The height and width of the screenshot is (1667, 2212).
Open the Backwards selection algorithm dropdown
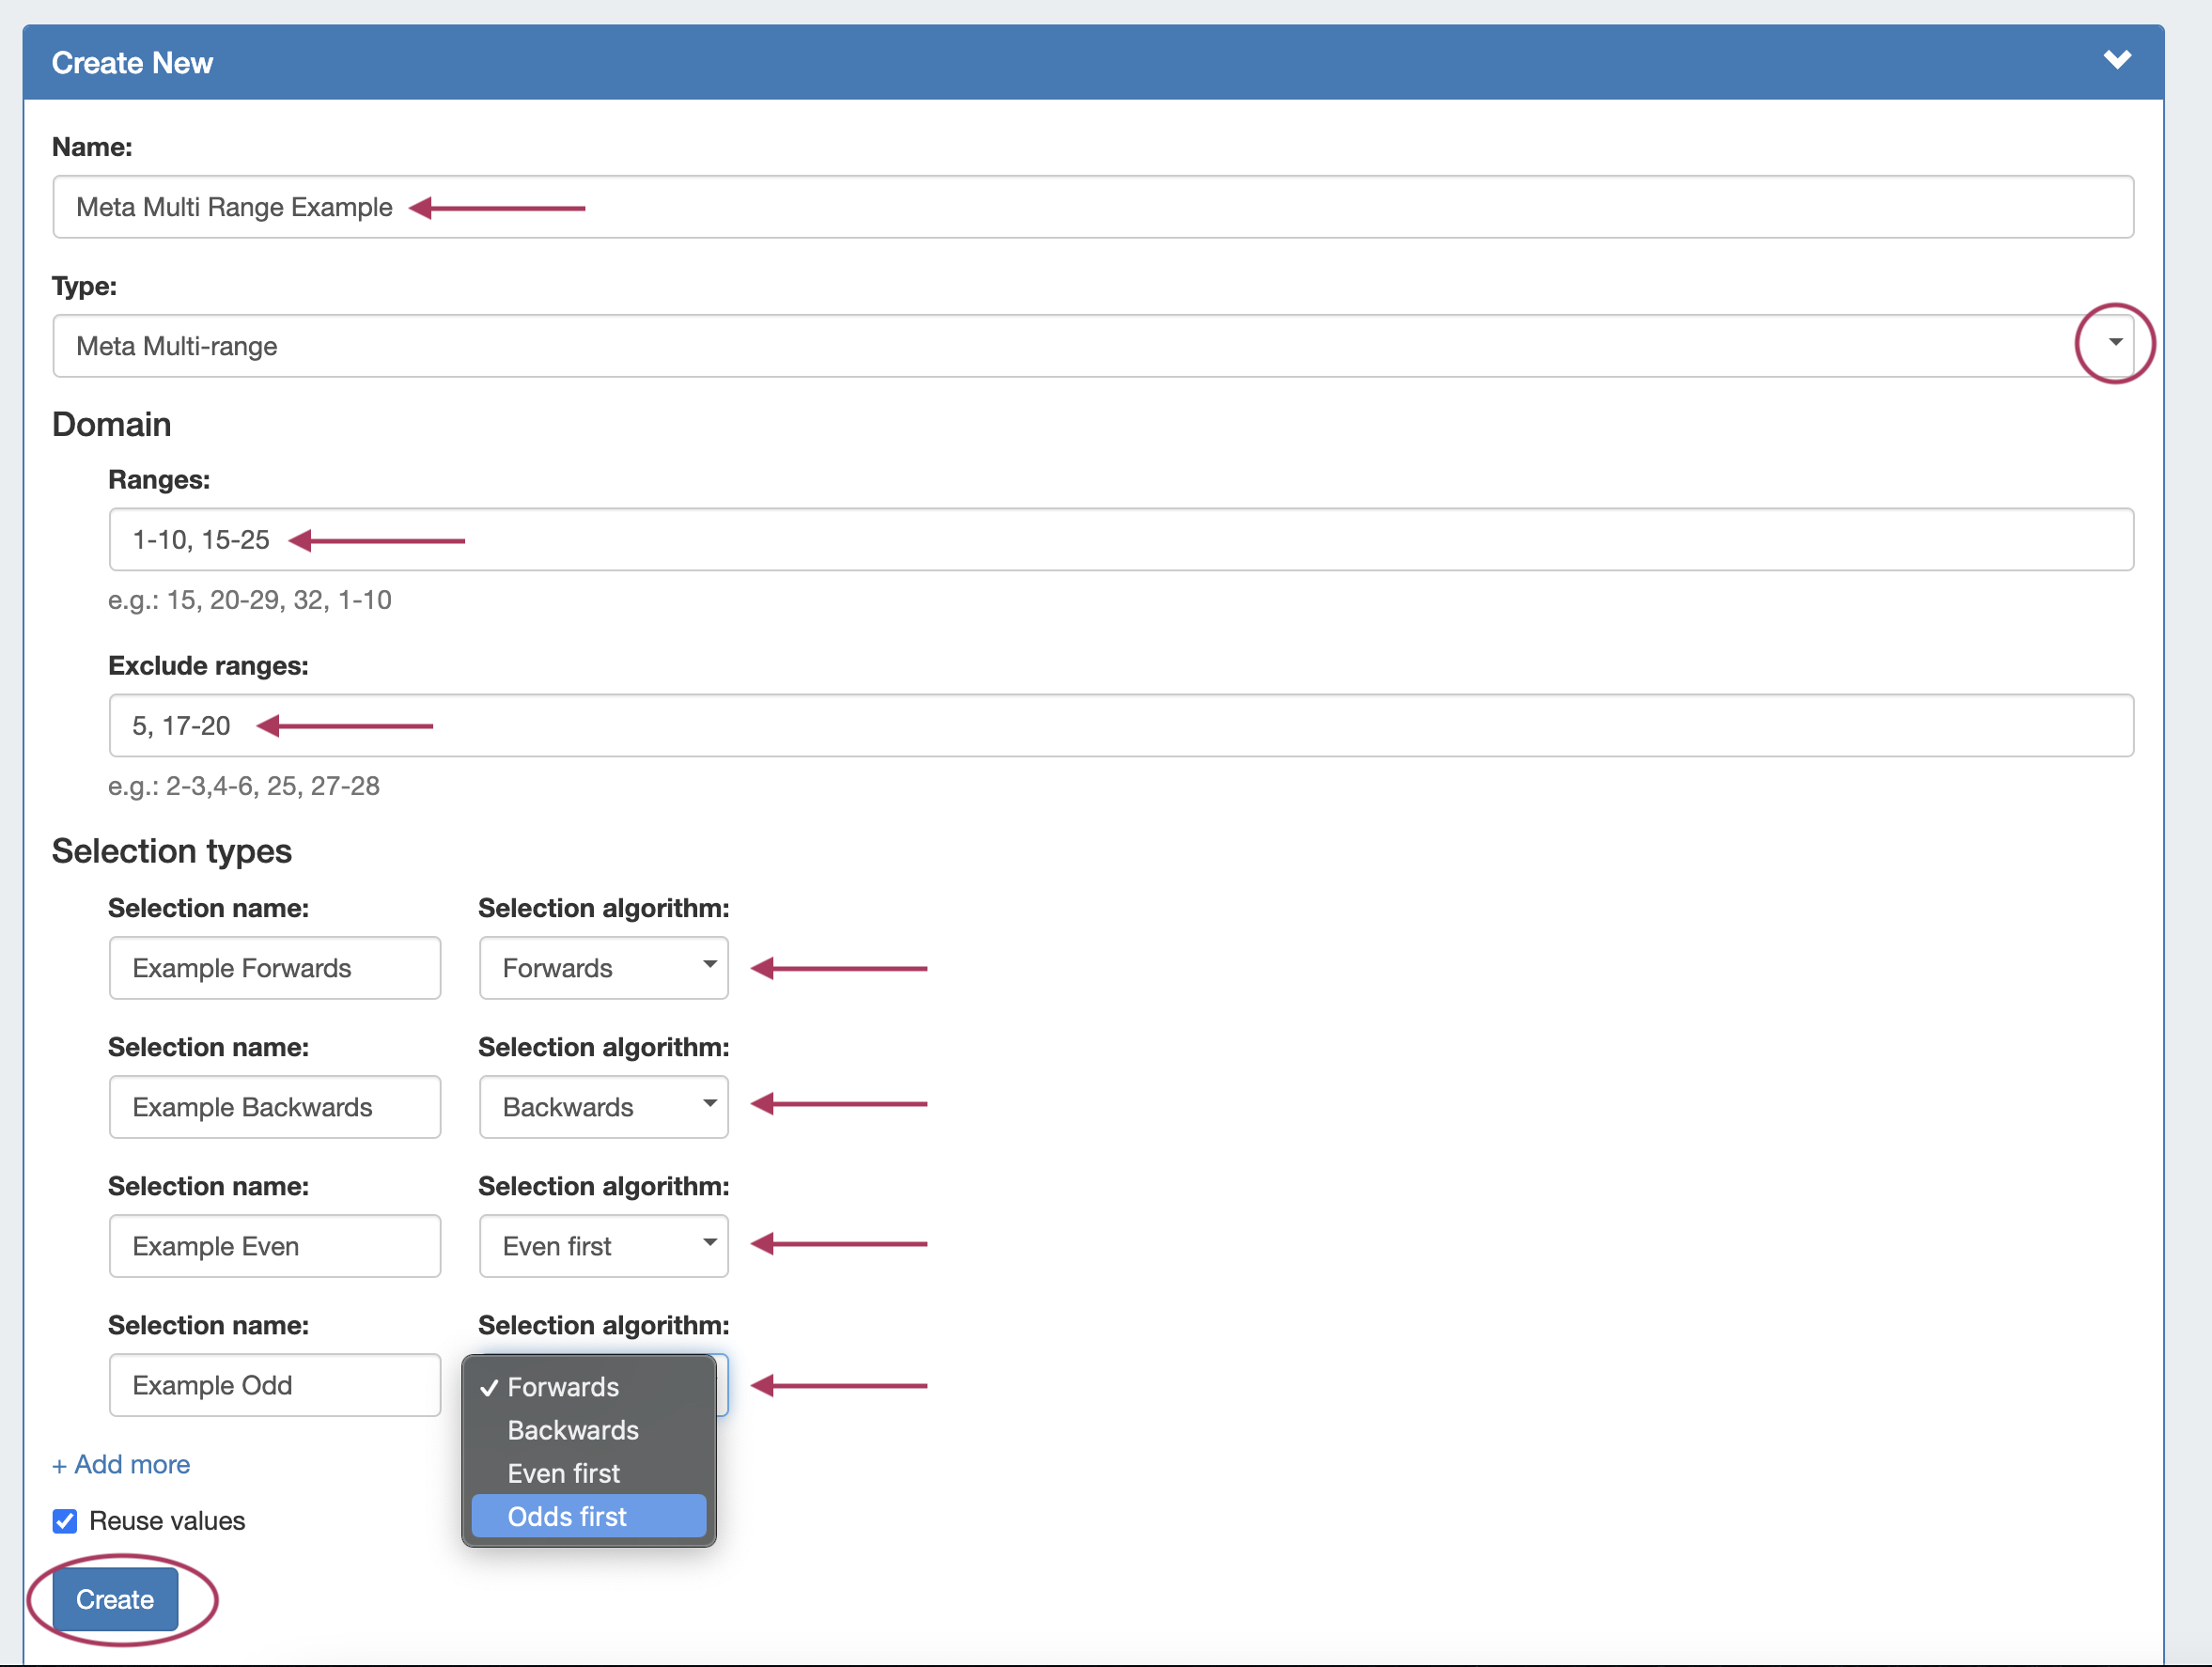pos(603,1107)
